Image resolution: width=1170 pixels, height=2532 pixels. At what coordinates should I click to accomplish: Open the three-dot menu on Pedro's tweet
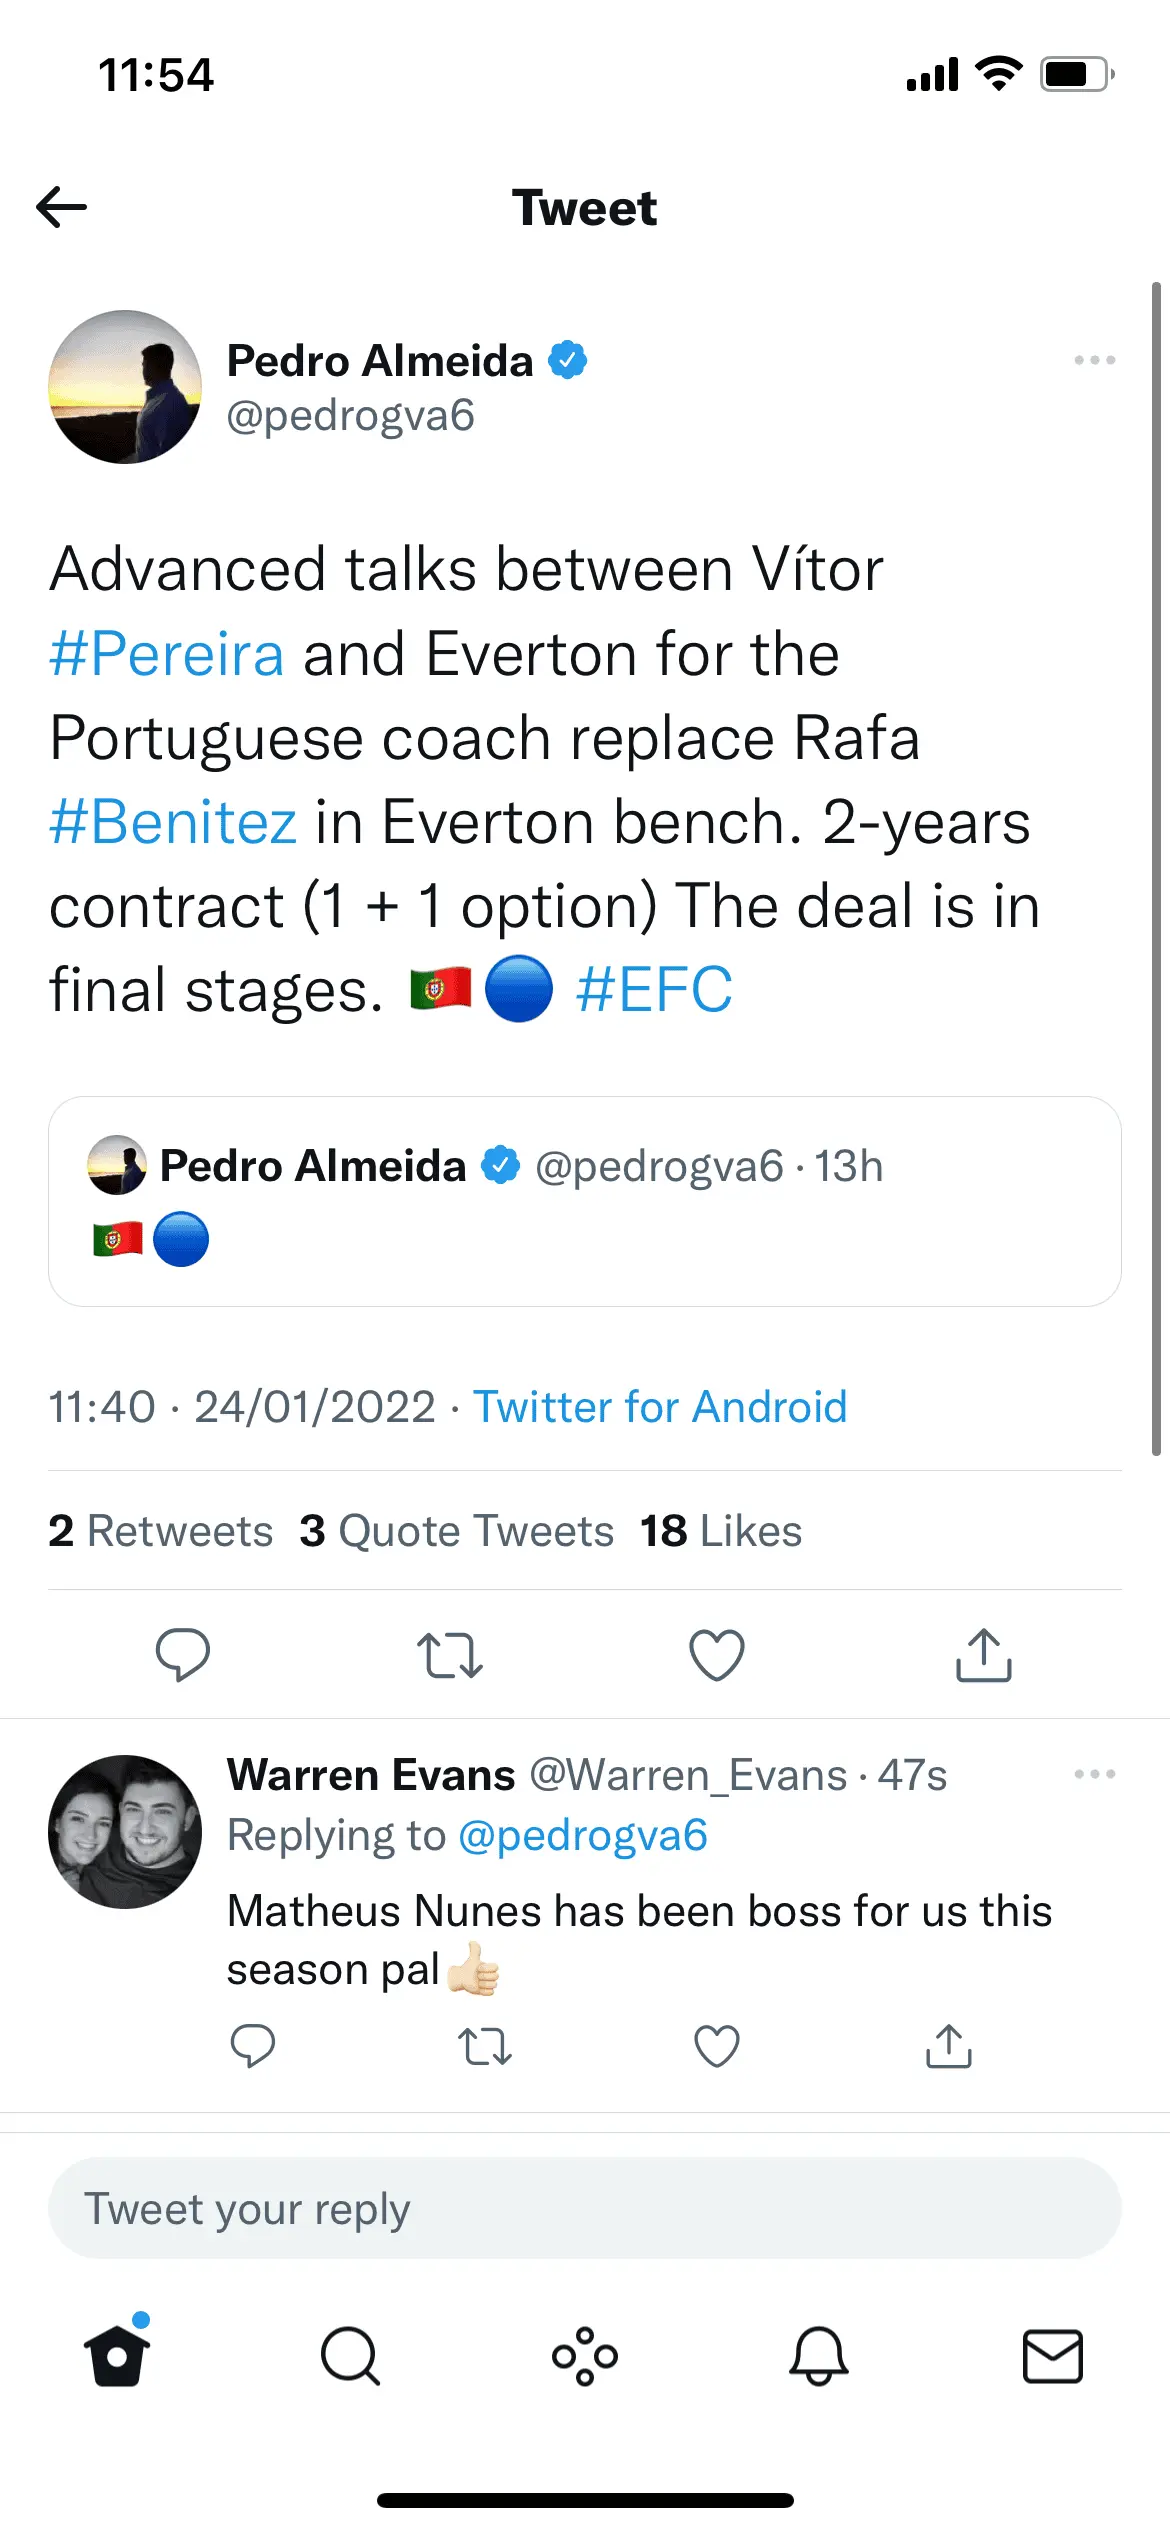pos(1094,360)
